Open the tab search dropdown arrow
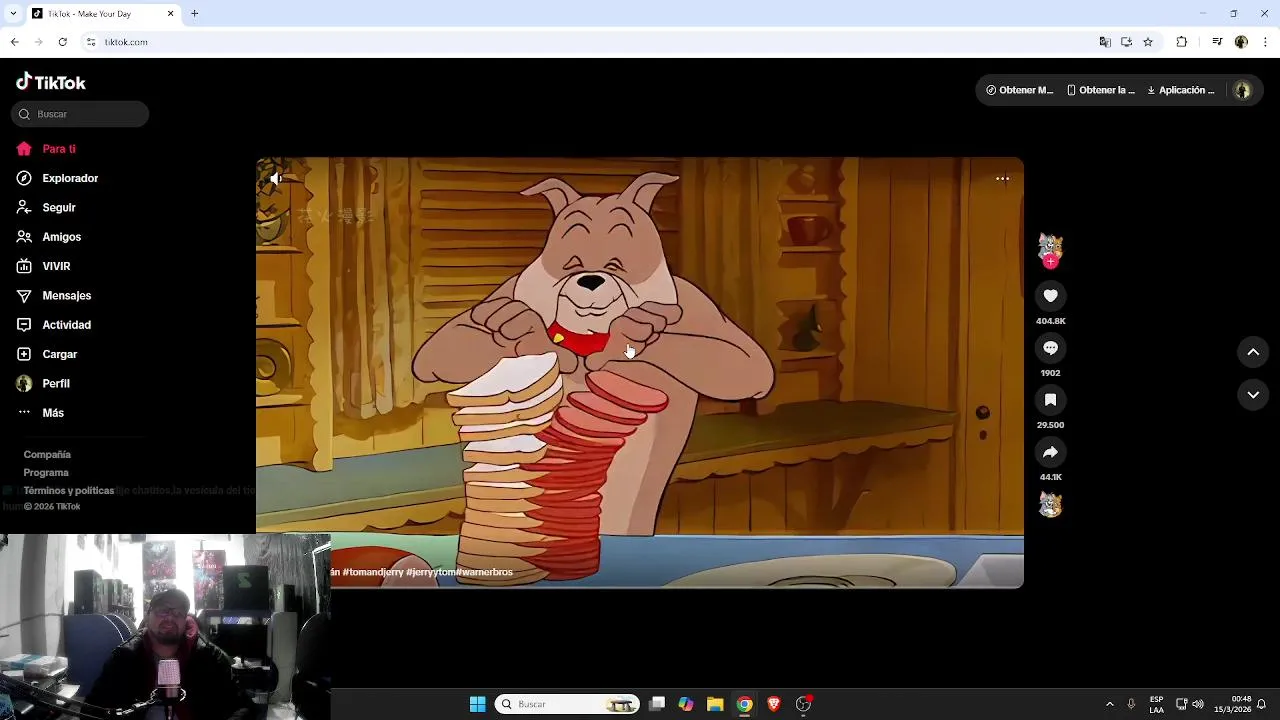This screenshot has width=1280, height=720. pyautogui.click(x=13, y=14)
